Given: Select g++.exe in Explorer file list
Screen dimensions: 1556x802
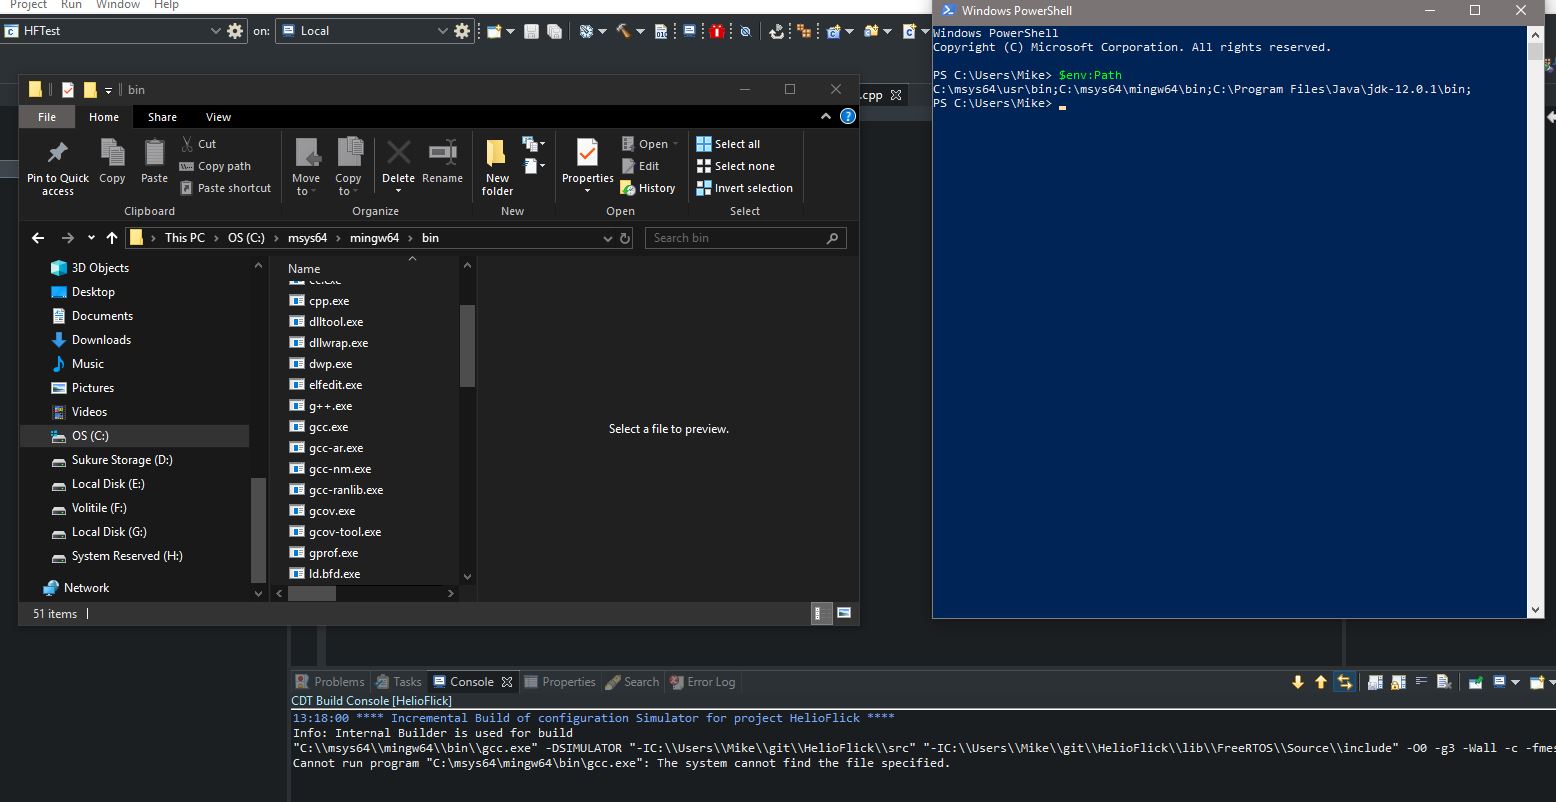Looking at the screenshot, I should [330, 406].
